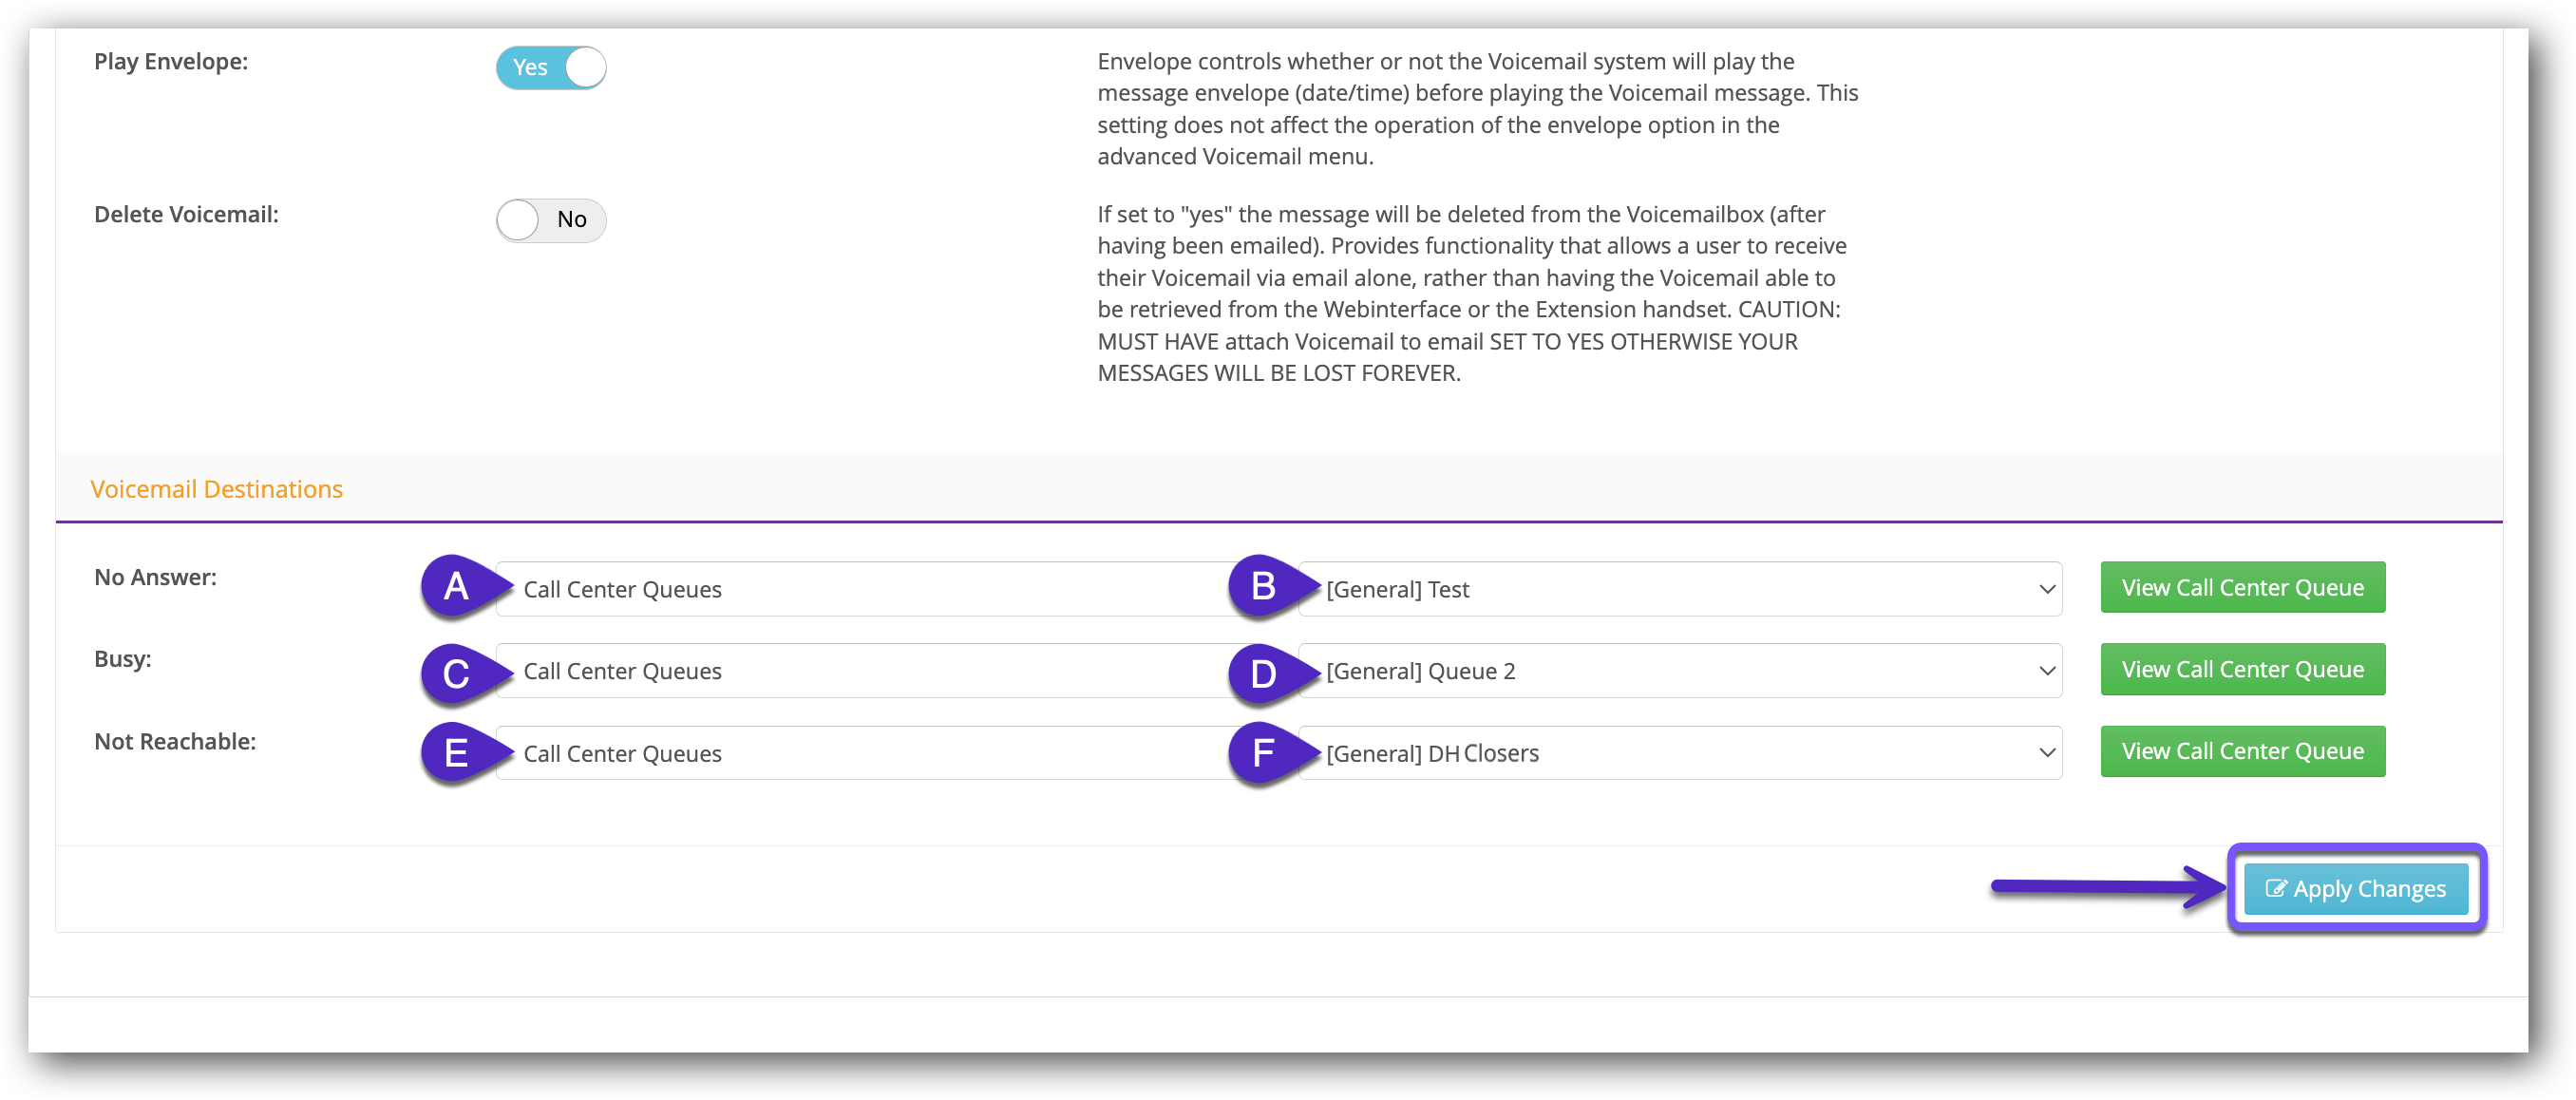
Task: View Call Center Queue for Busy
Action: (2243, 670)
